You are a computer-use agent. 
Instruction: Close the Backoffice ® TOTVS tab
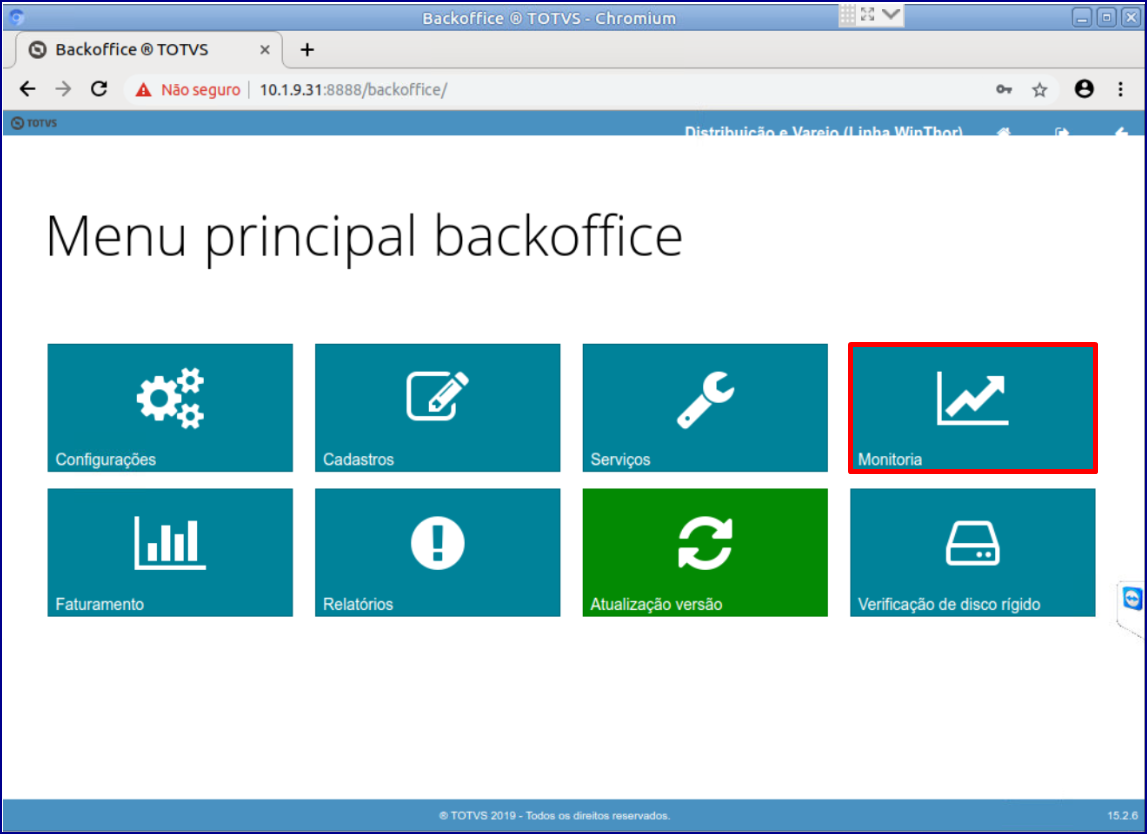(265, 50)
